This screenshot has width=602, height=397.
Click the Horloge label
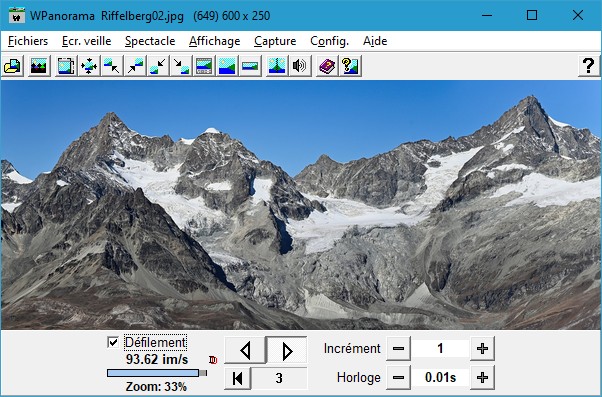click(x=359, y=378)
